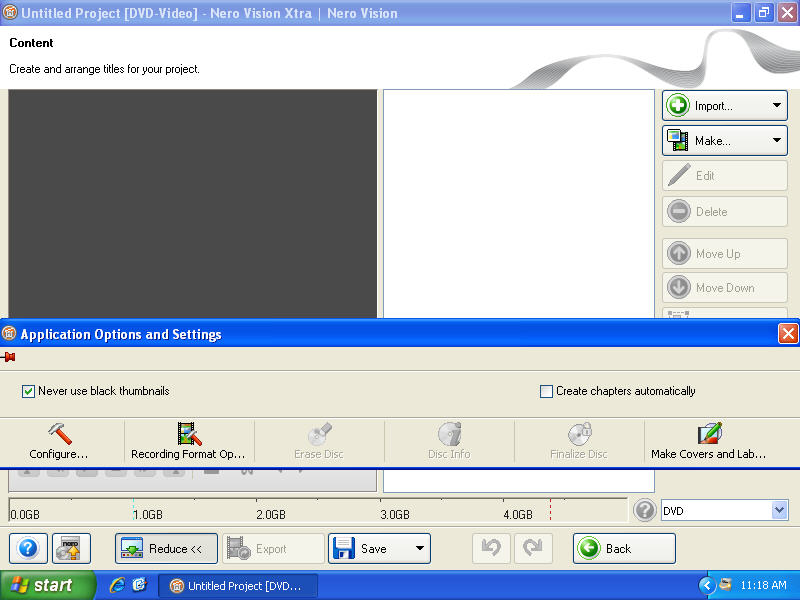The height and width of the screenshot is (600, 800).
Task: Click the grey help icon beside DVD dropdown
Action: click(644, 510)
